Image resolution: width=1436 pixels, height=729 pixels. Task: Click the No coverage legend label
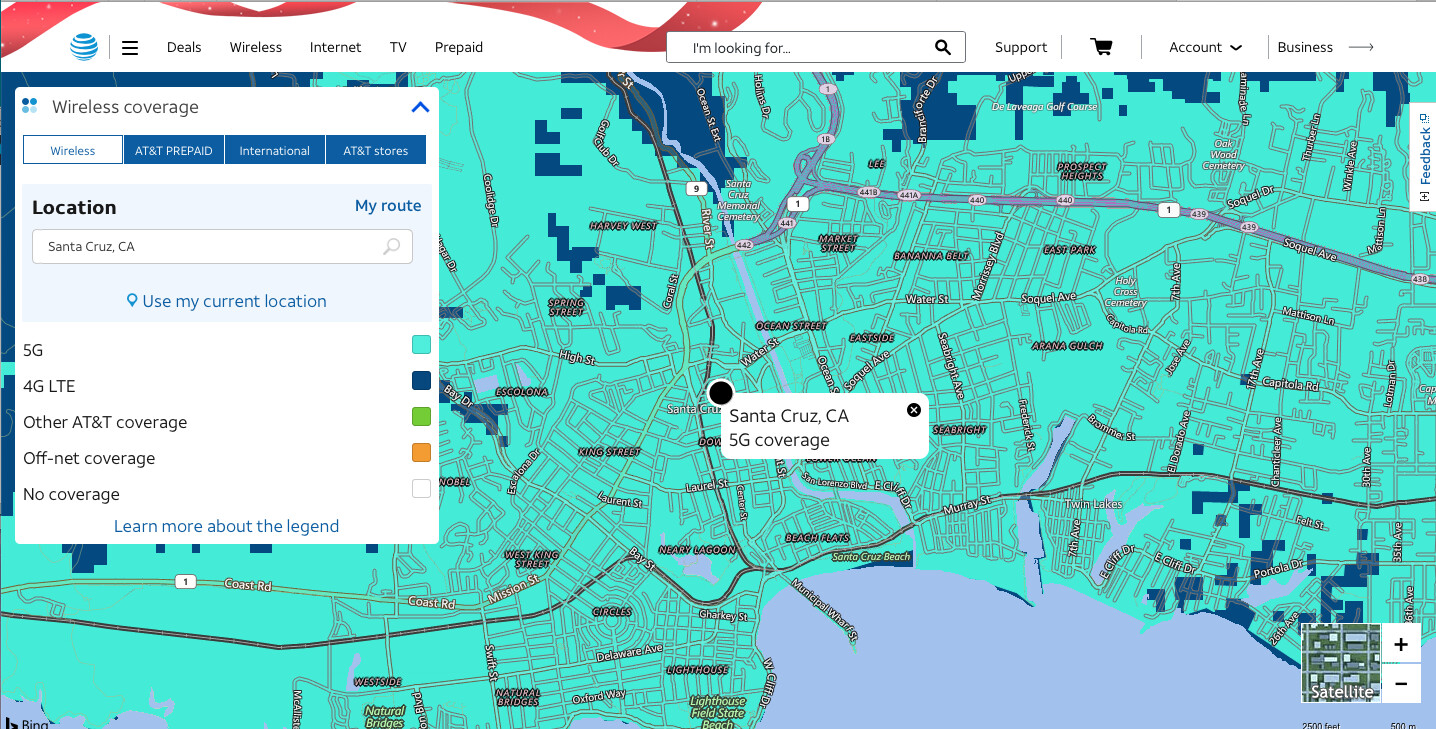pyautogui.click(x=71, y=494)
